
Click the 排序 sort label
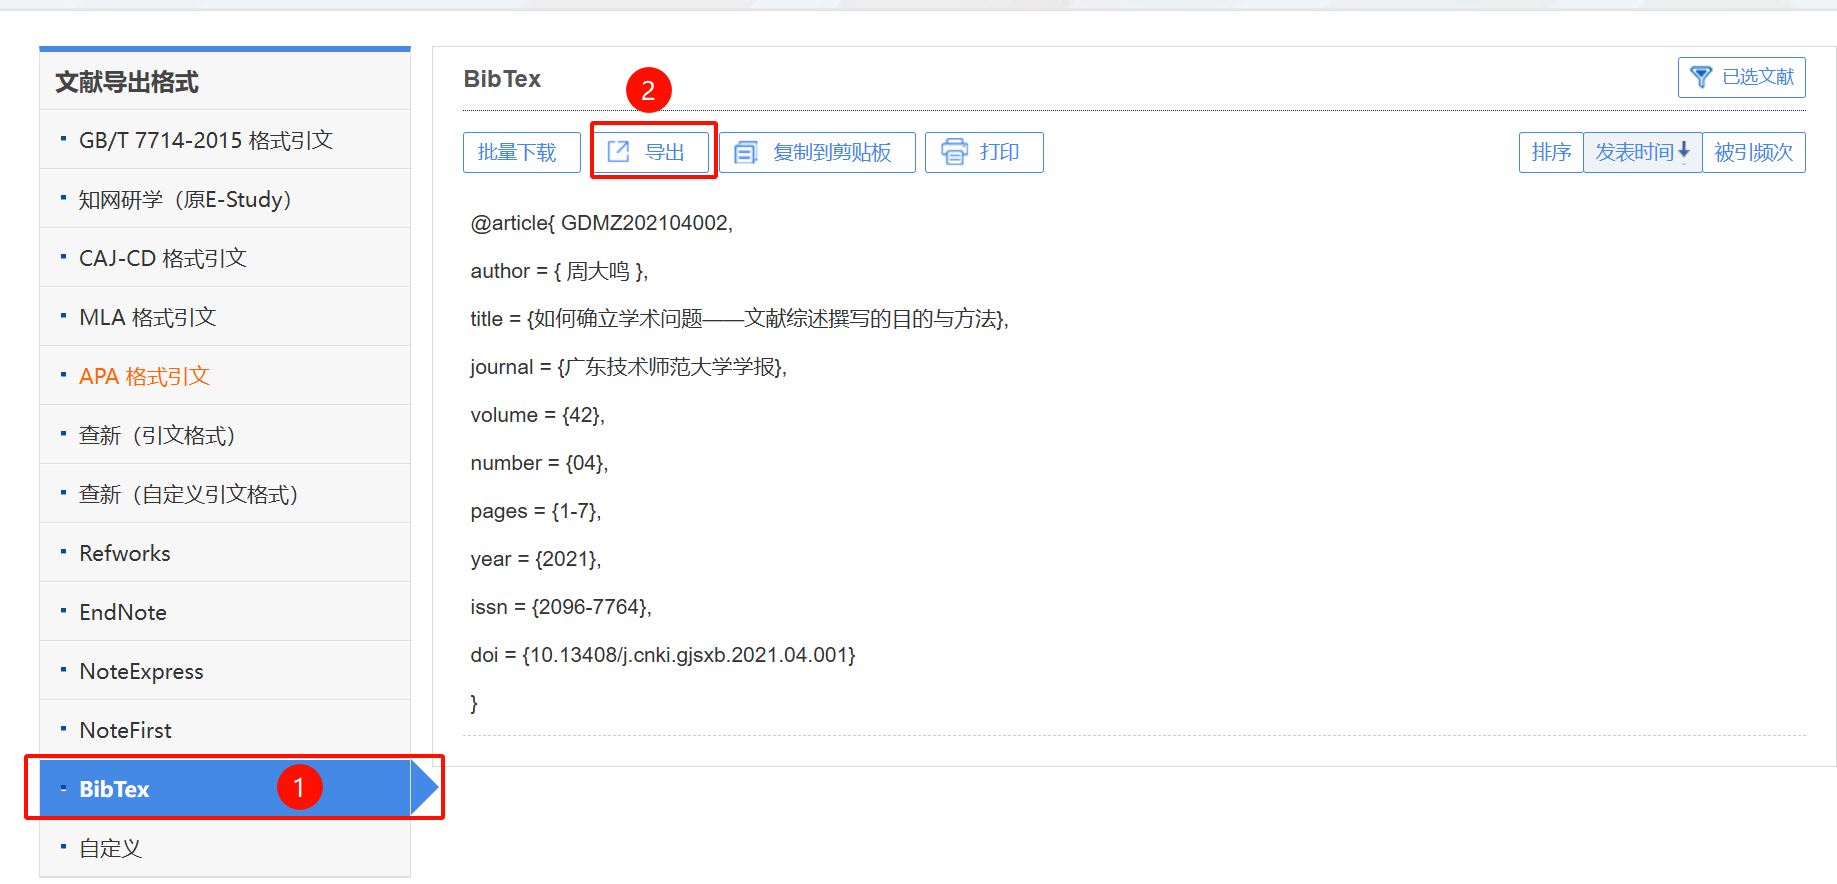coord(1550,152)
